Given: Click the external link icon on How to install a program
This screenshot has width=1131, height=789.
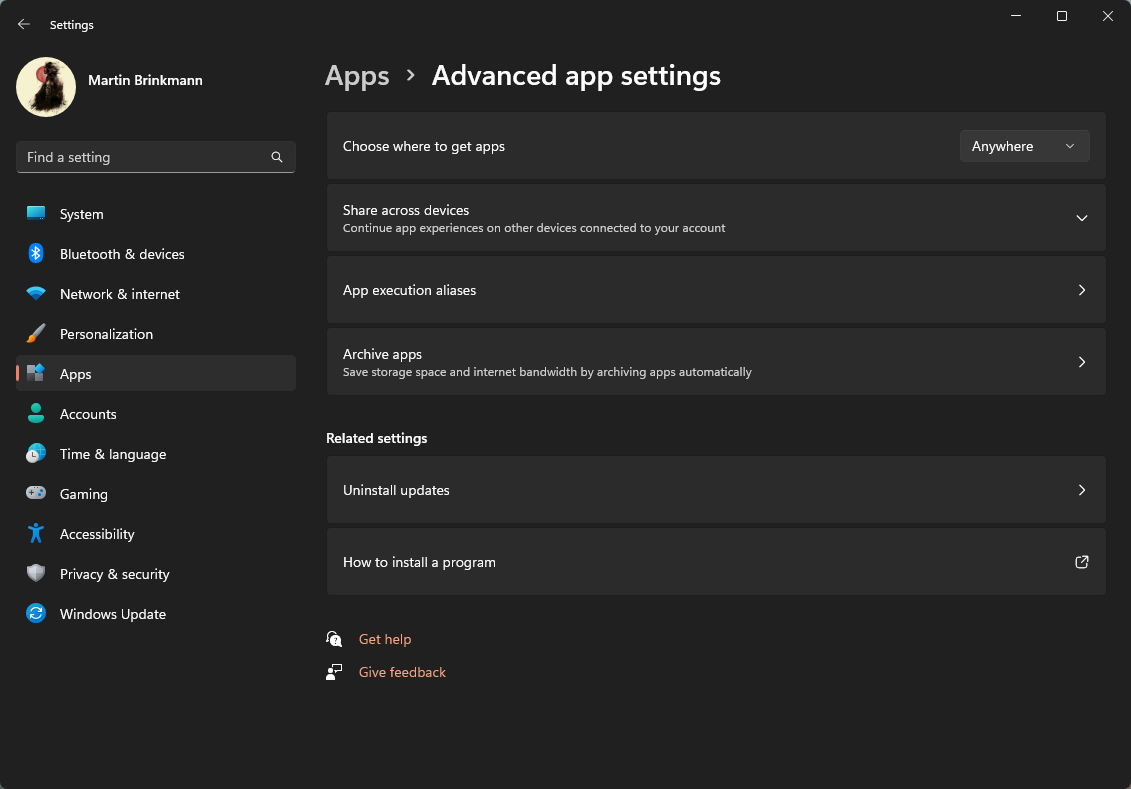Looking at the screenshot, I should (x=1081, y=562).
